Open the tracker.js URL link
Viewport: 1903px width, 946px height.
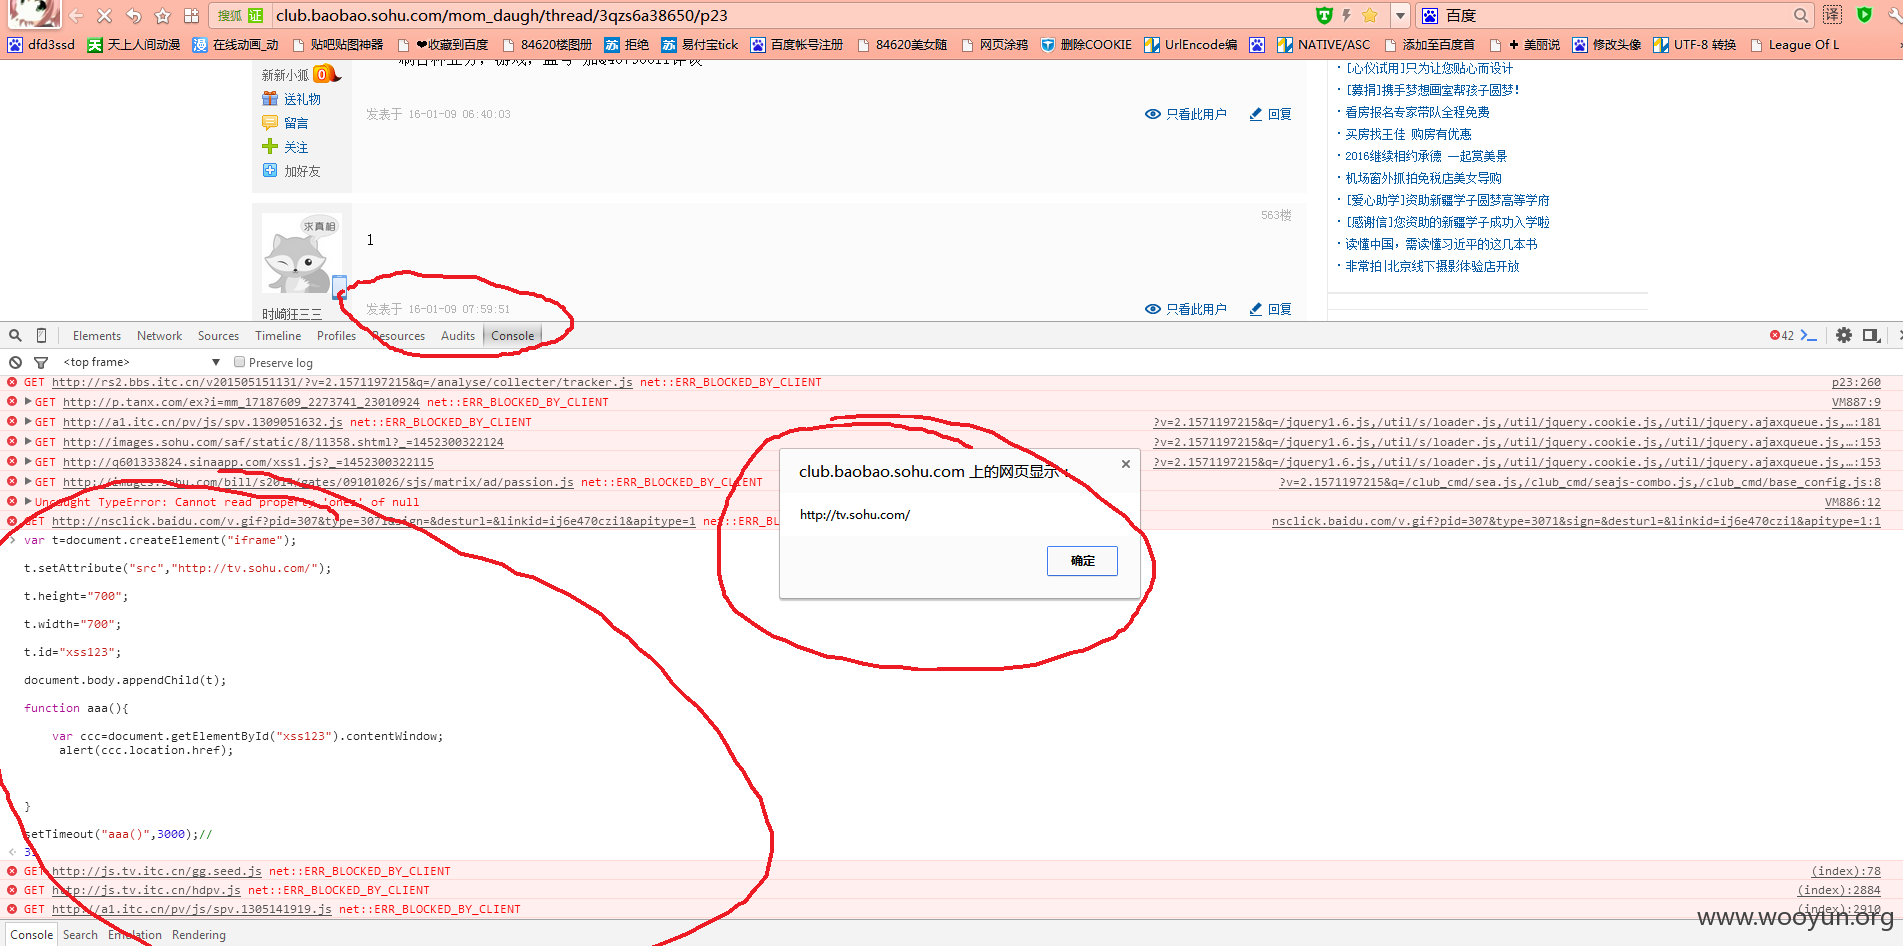pos(342,382)
